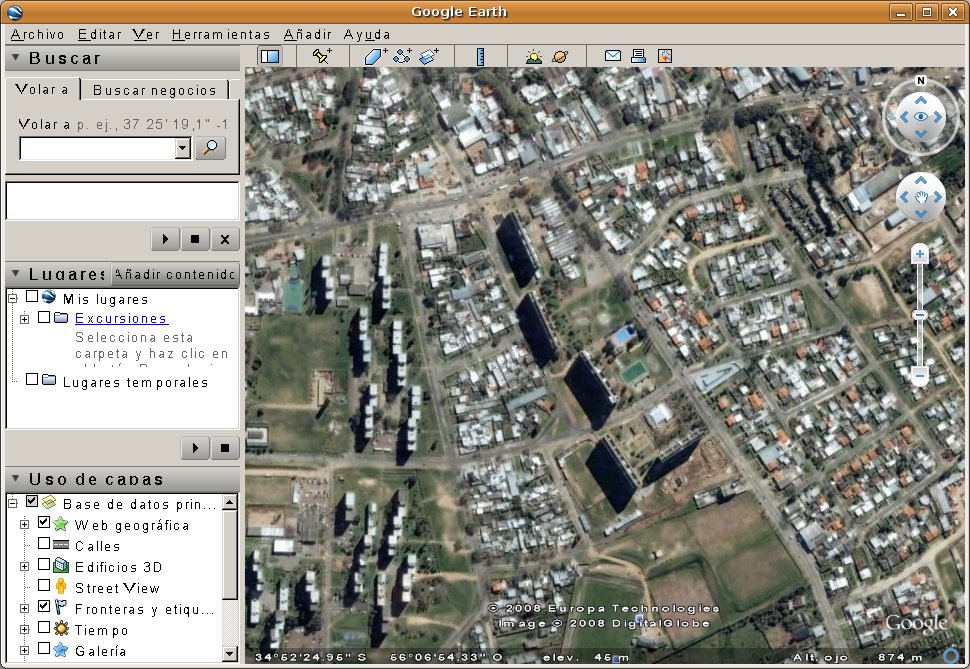This screenshot has width=970, height=669.
Task: Disable the Web geográfica layer
Action: coord(44,522)
